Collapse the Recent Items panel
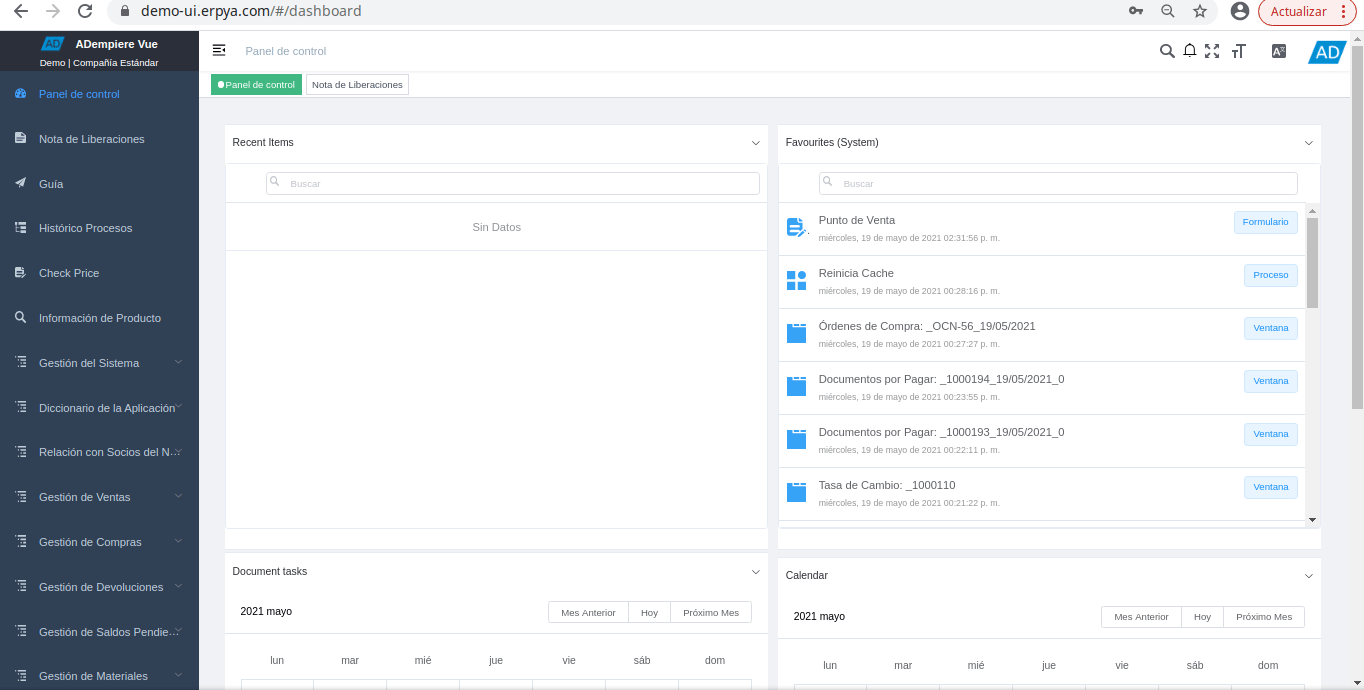Image resolution: width=1364 pixels, height=690 pixels. point(756,143)
